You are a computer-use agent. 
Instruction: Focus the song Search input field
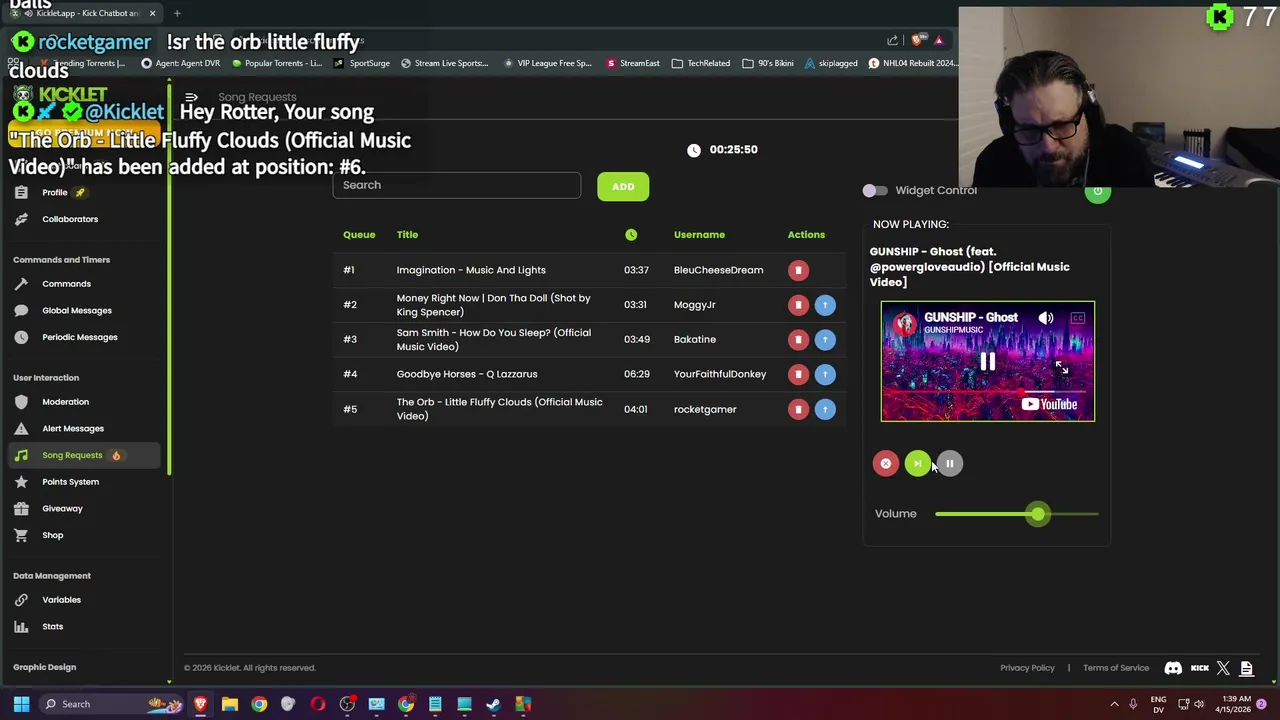point(457,185)
